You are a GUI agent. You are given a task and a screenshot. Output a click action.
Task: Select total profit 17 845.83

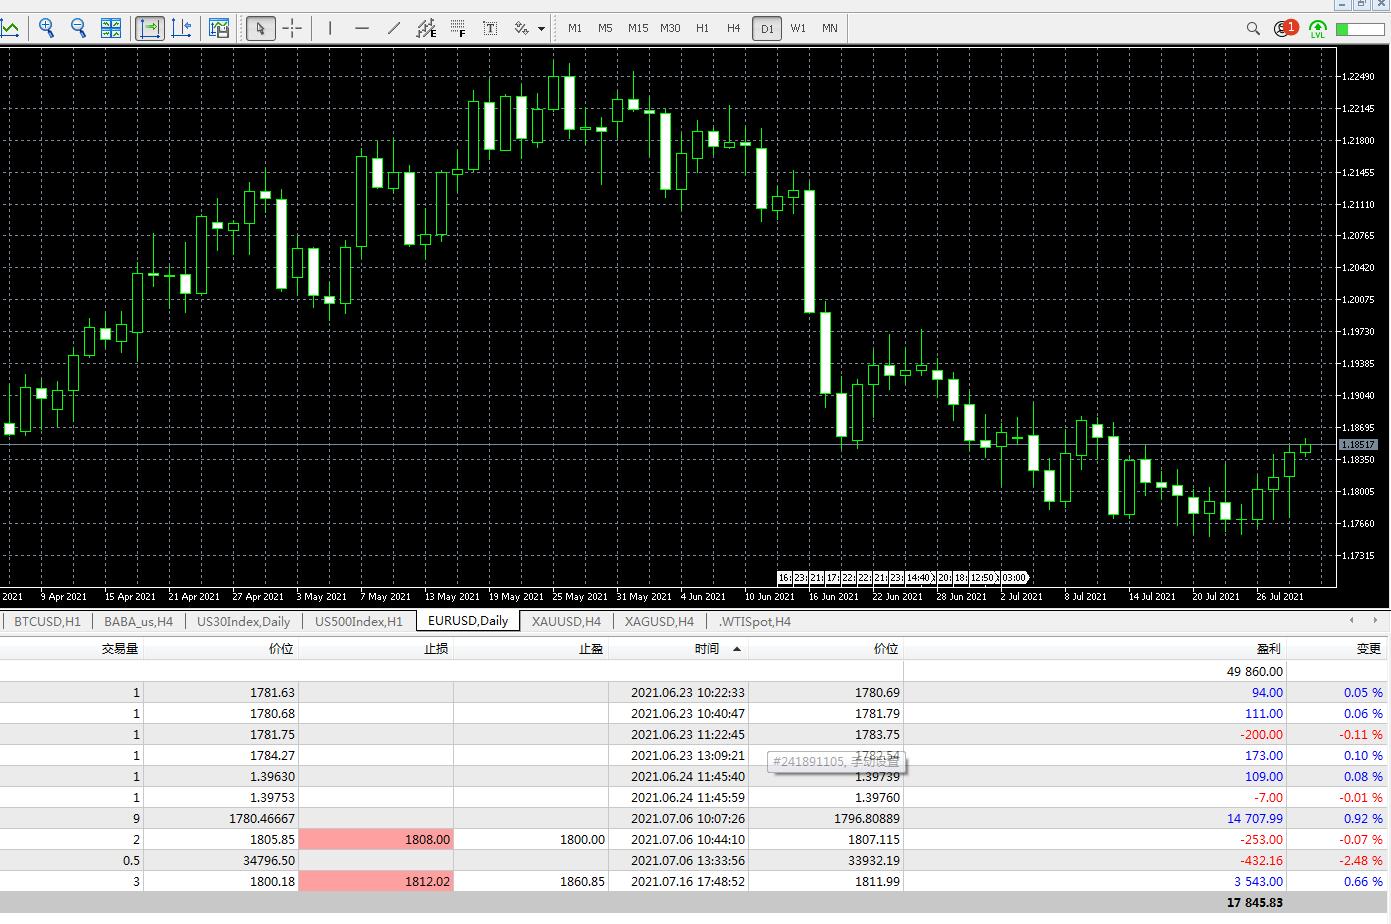pyautogui.click(x=1254, y=902)
